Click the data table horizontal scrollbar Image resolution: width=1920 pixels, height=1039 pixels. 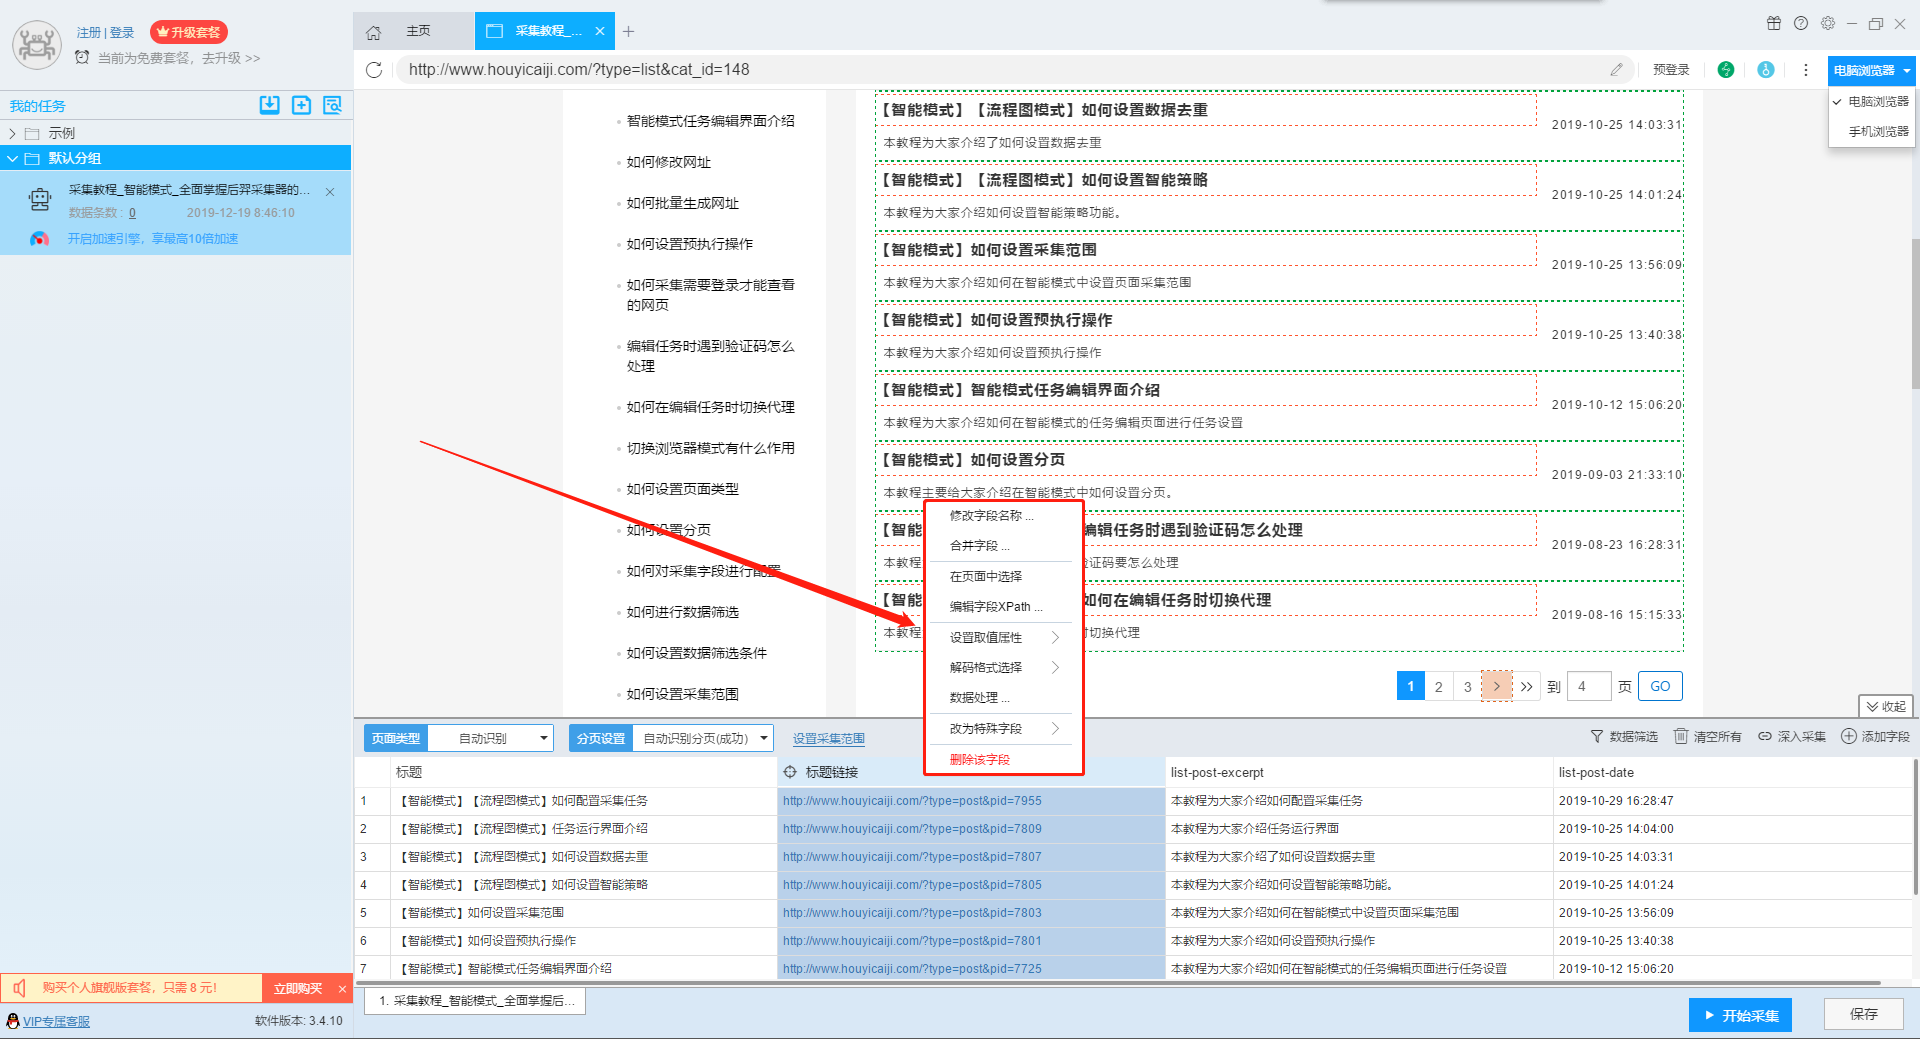[x=1118, y=983]
